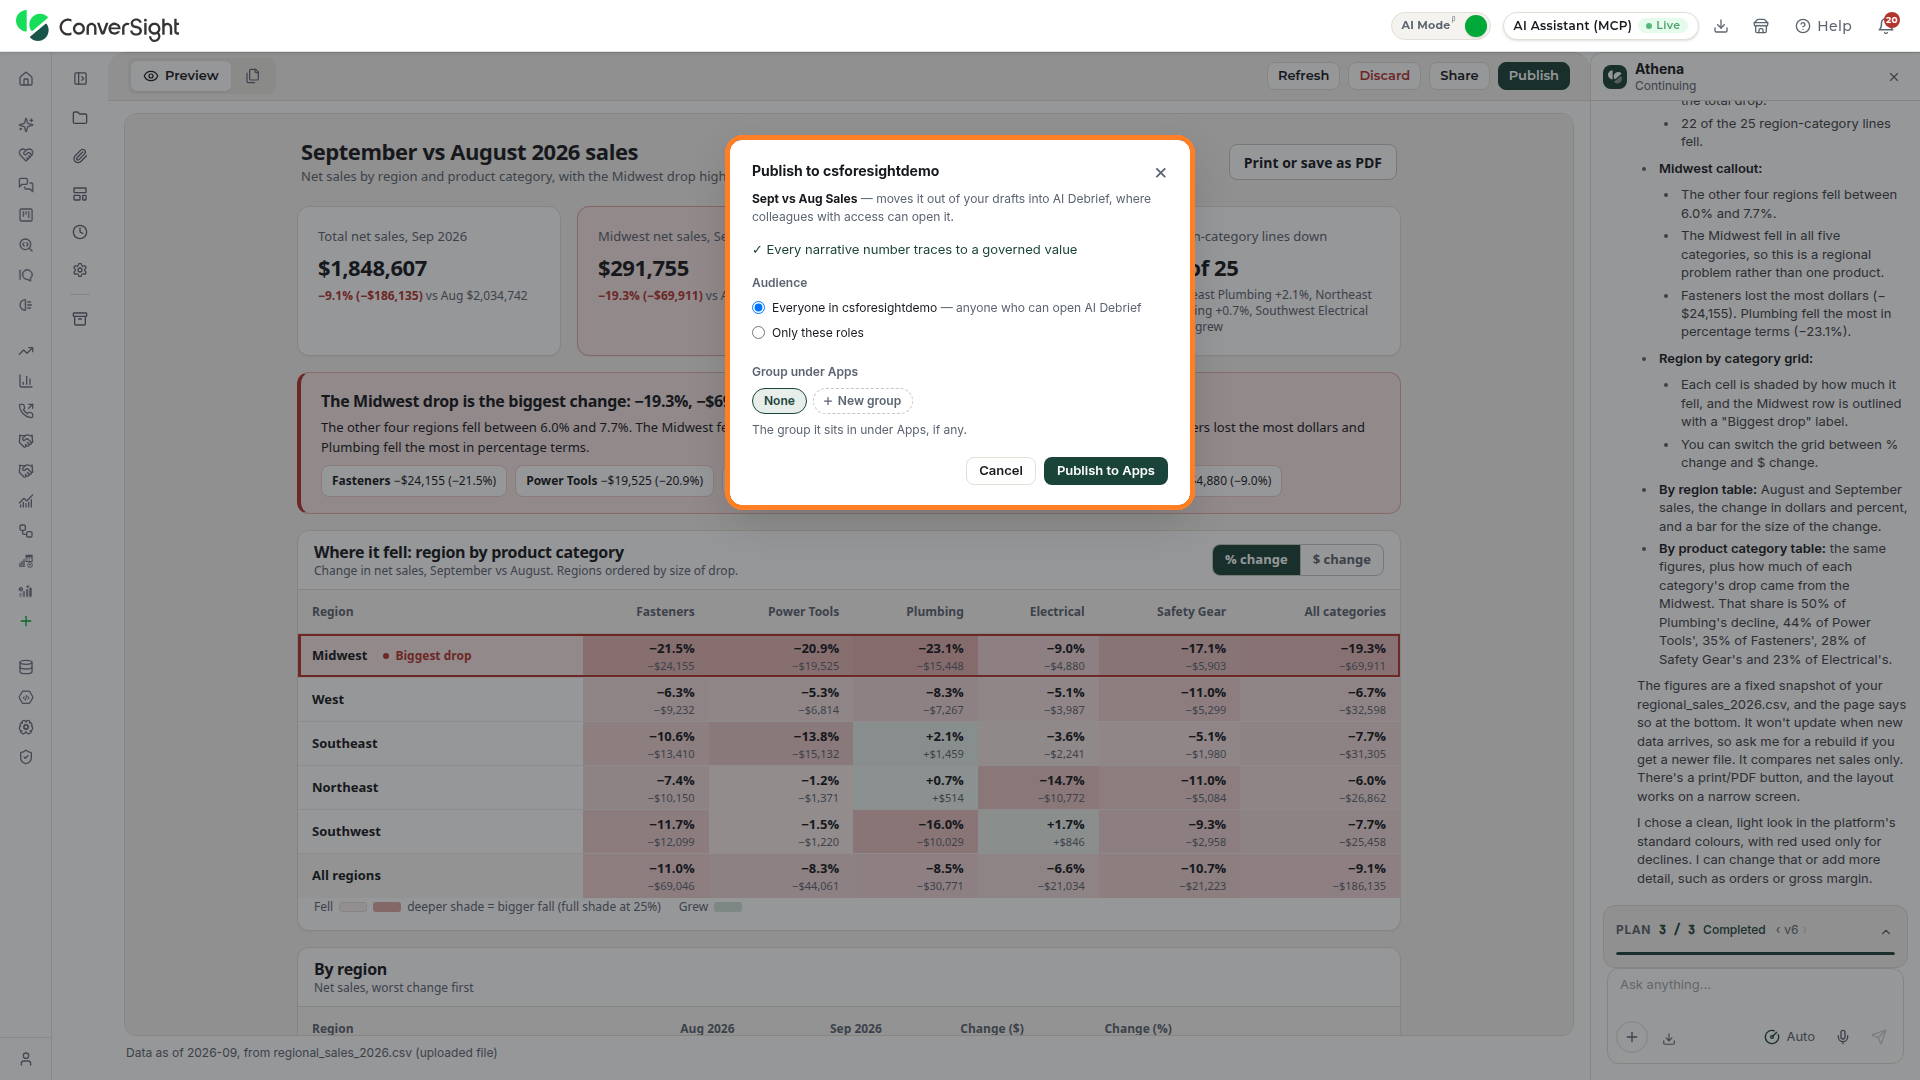Click the microphone icon in chat
Screen dimensions: 1920x1080
[x=1843, y=1037]
